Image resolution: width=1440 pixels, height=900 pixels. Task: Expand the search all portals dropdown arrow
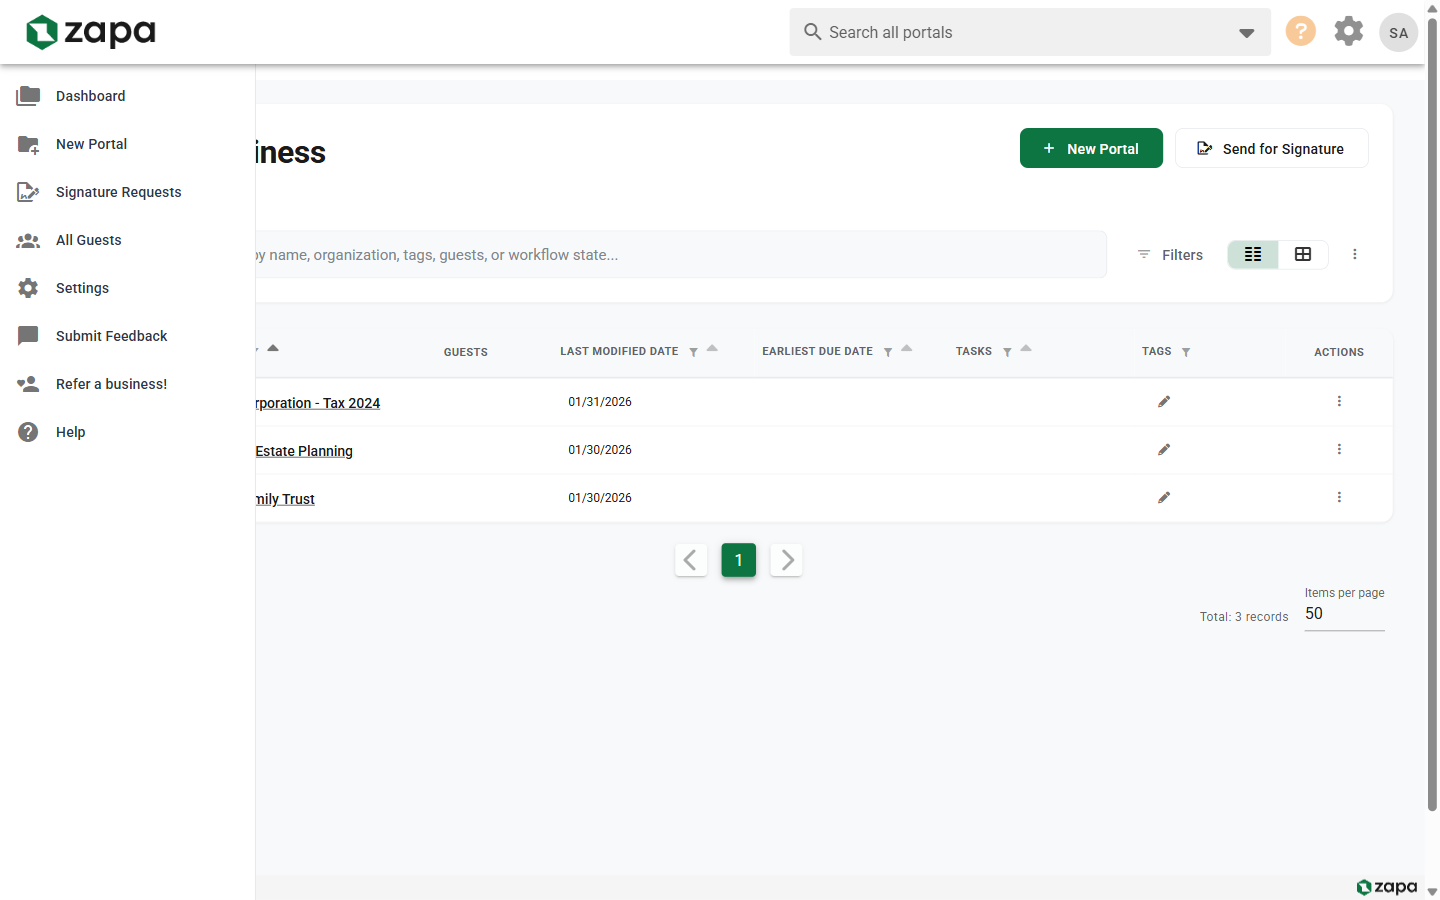point(1246,33)
